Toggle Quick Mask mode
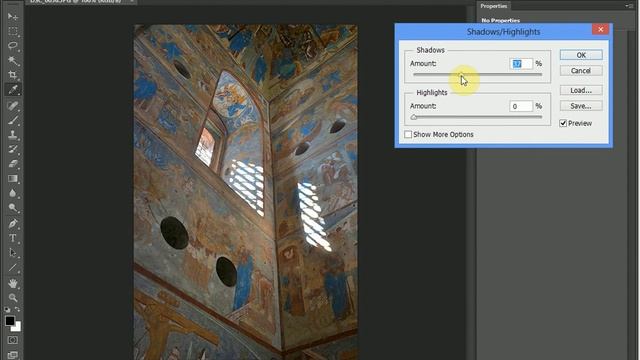The height and width of the screenshot is (360, 640). (x=13, y=340)
